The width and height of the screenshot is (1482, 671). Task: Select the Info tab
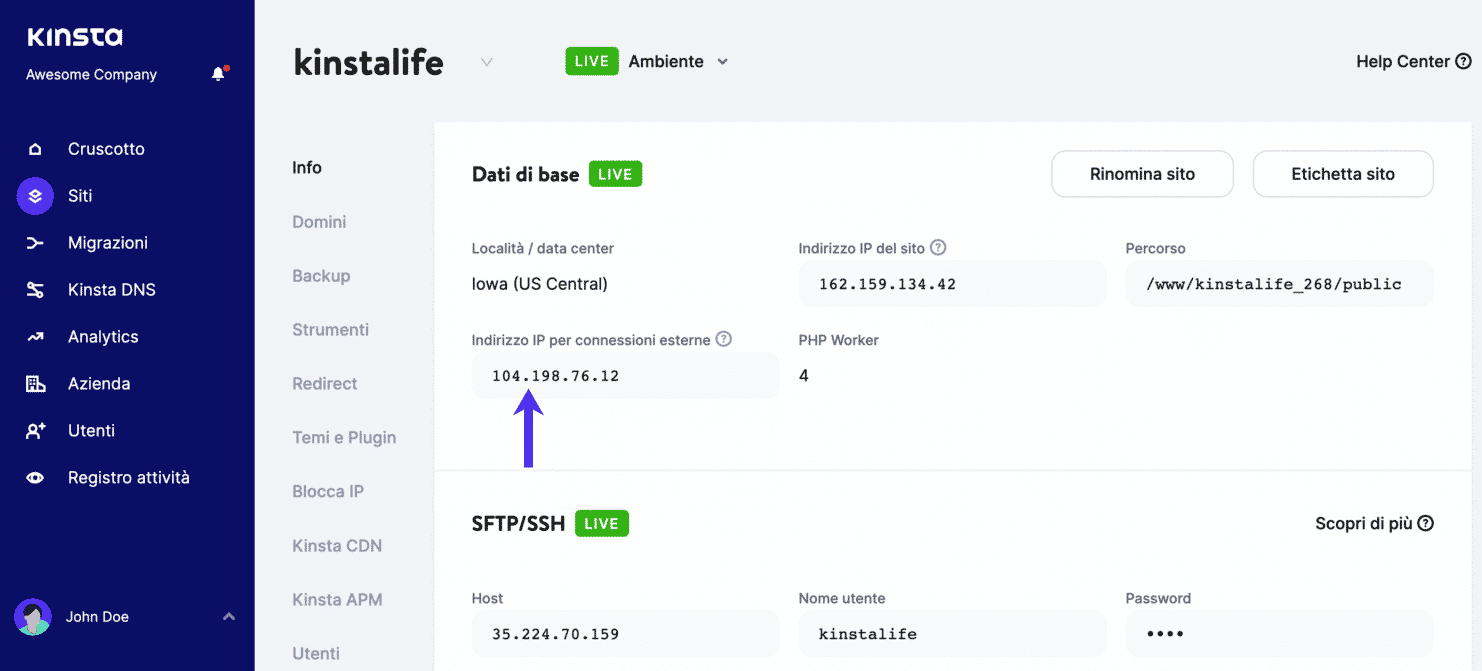tap(307, 168)
